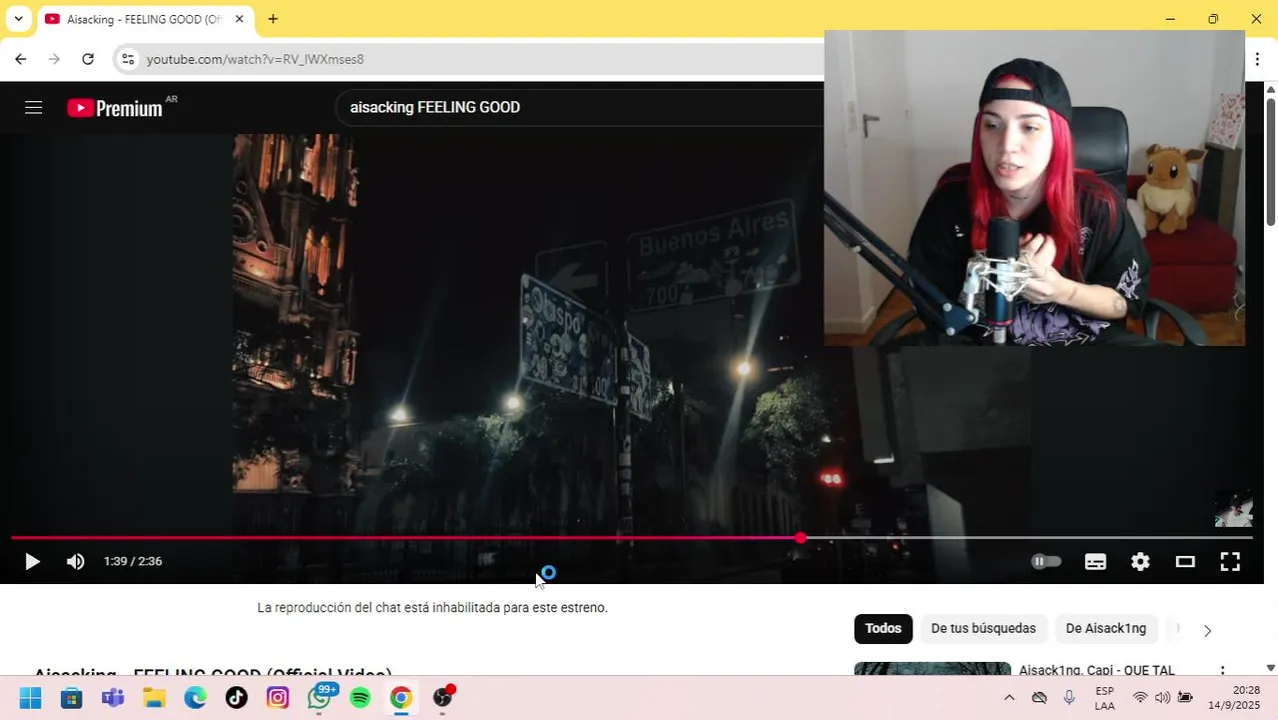
Task: Open the suggested QUE TAL video thumbnail
Action: point(932,668)
